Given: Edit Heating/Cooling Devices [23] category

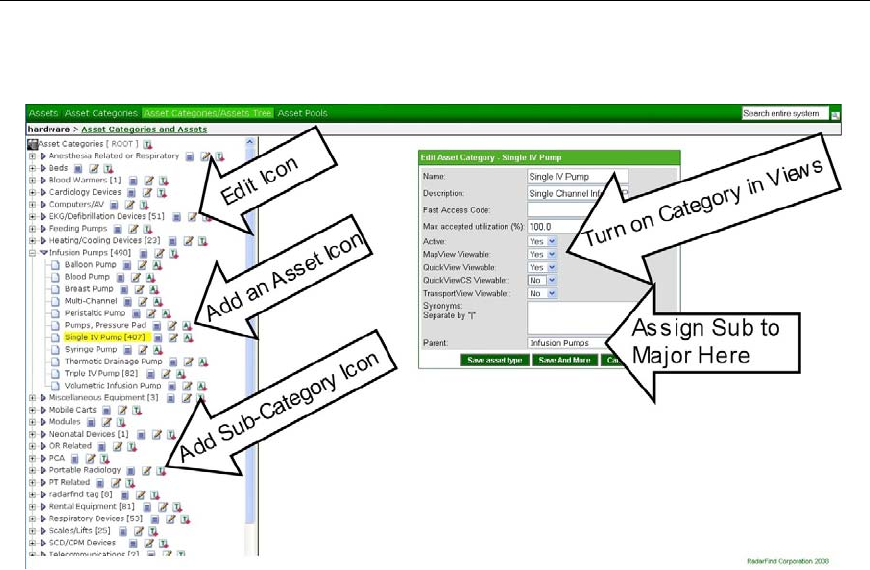Looking at the screenshot, I should point(188,241).
